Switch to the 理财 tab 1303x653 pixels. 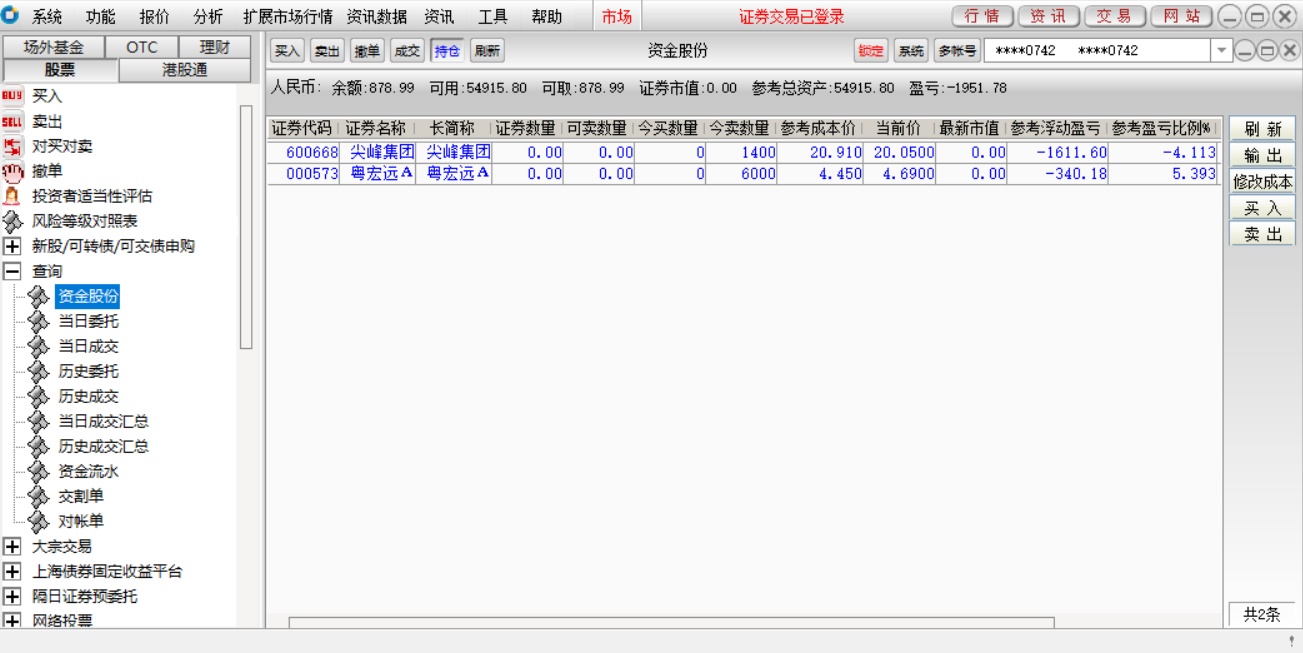214,47
